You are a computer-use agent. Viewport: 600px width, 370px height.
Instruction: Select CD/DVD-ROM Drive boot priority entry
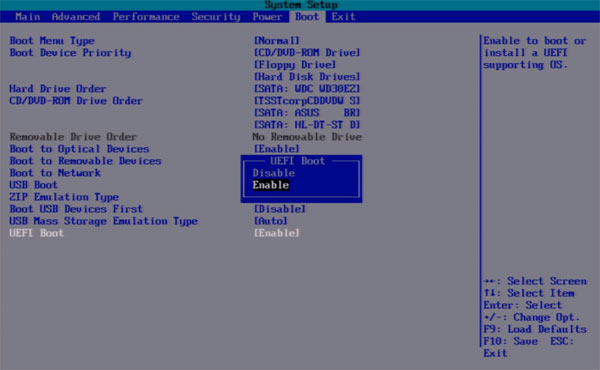(307, 52)
